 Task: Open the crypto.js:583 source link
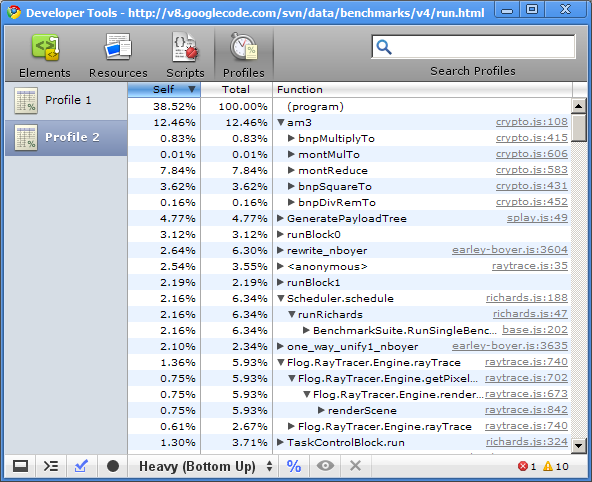[532, 170]
